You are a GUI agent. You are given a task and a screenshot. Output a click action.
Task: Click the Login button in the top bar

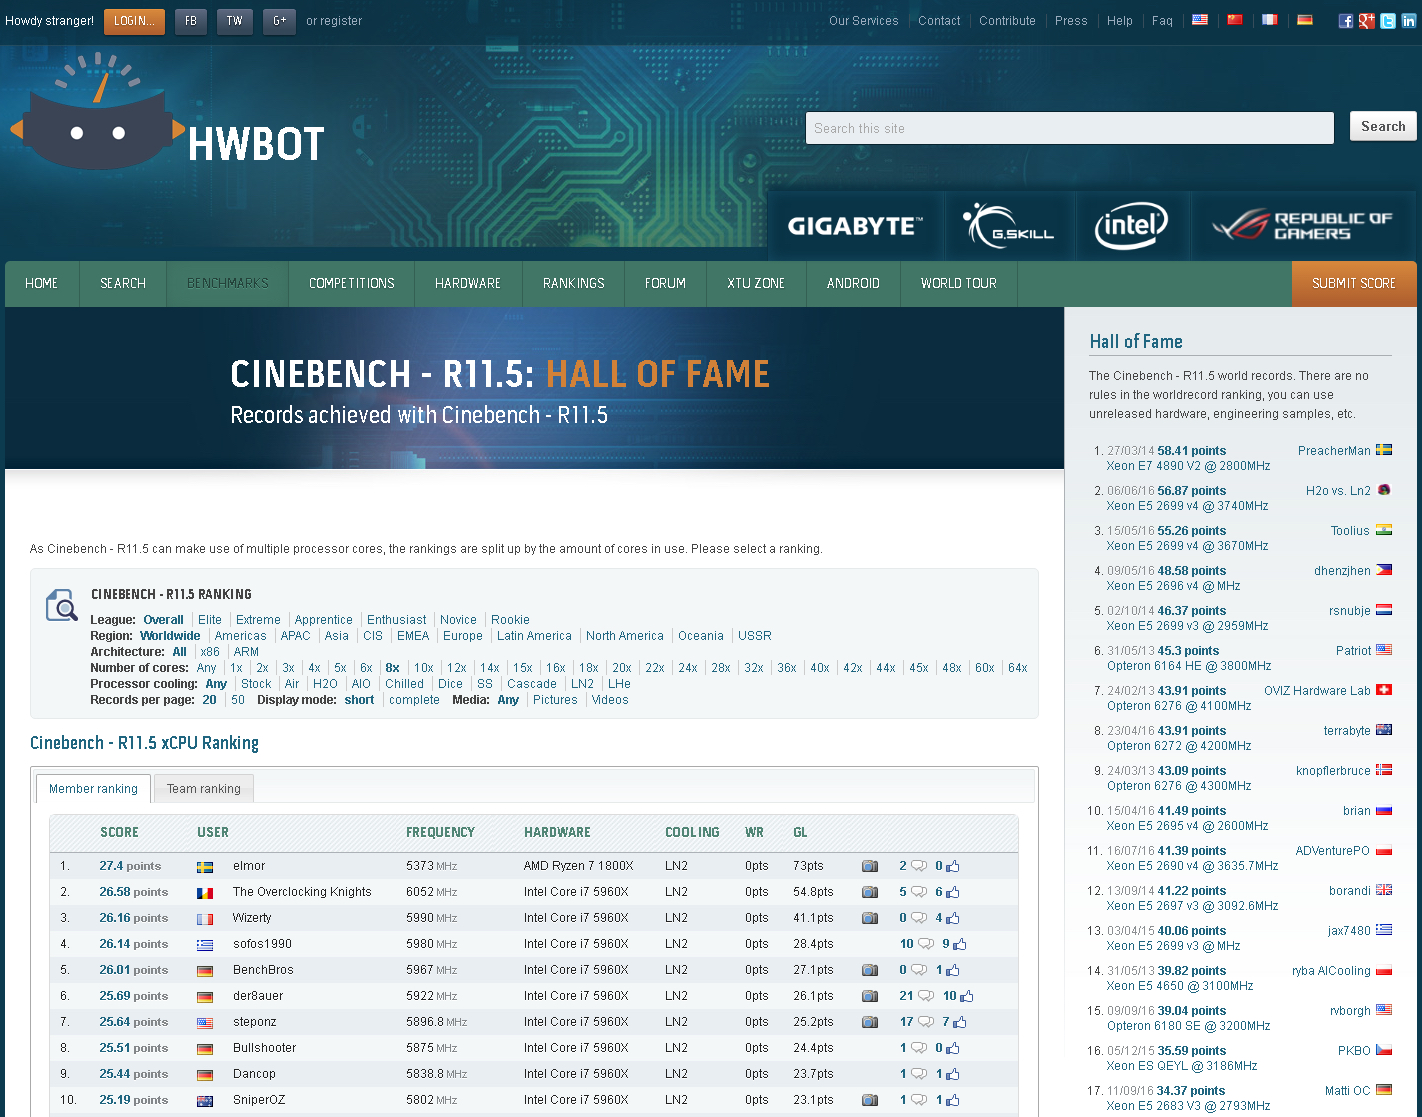[x=134, y=21]
